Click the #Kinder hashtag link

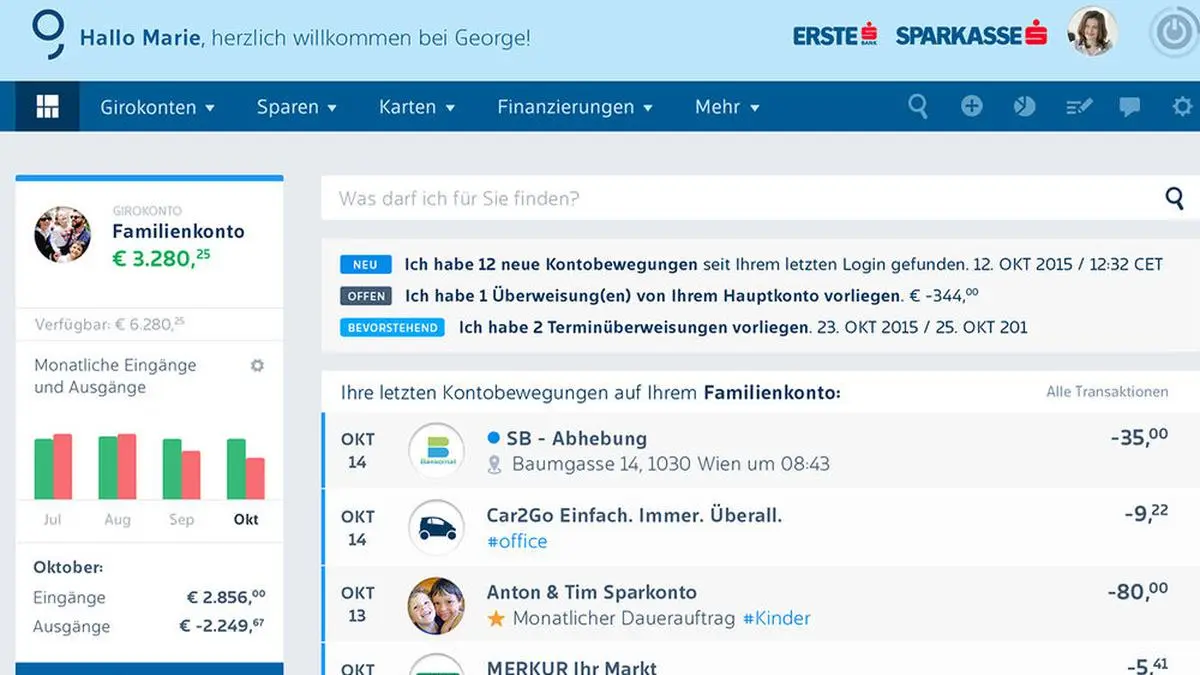(776, 618)
